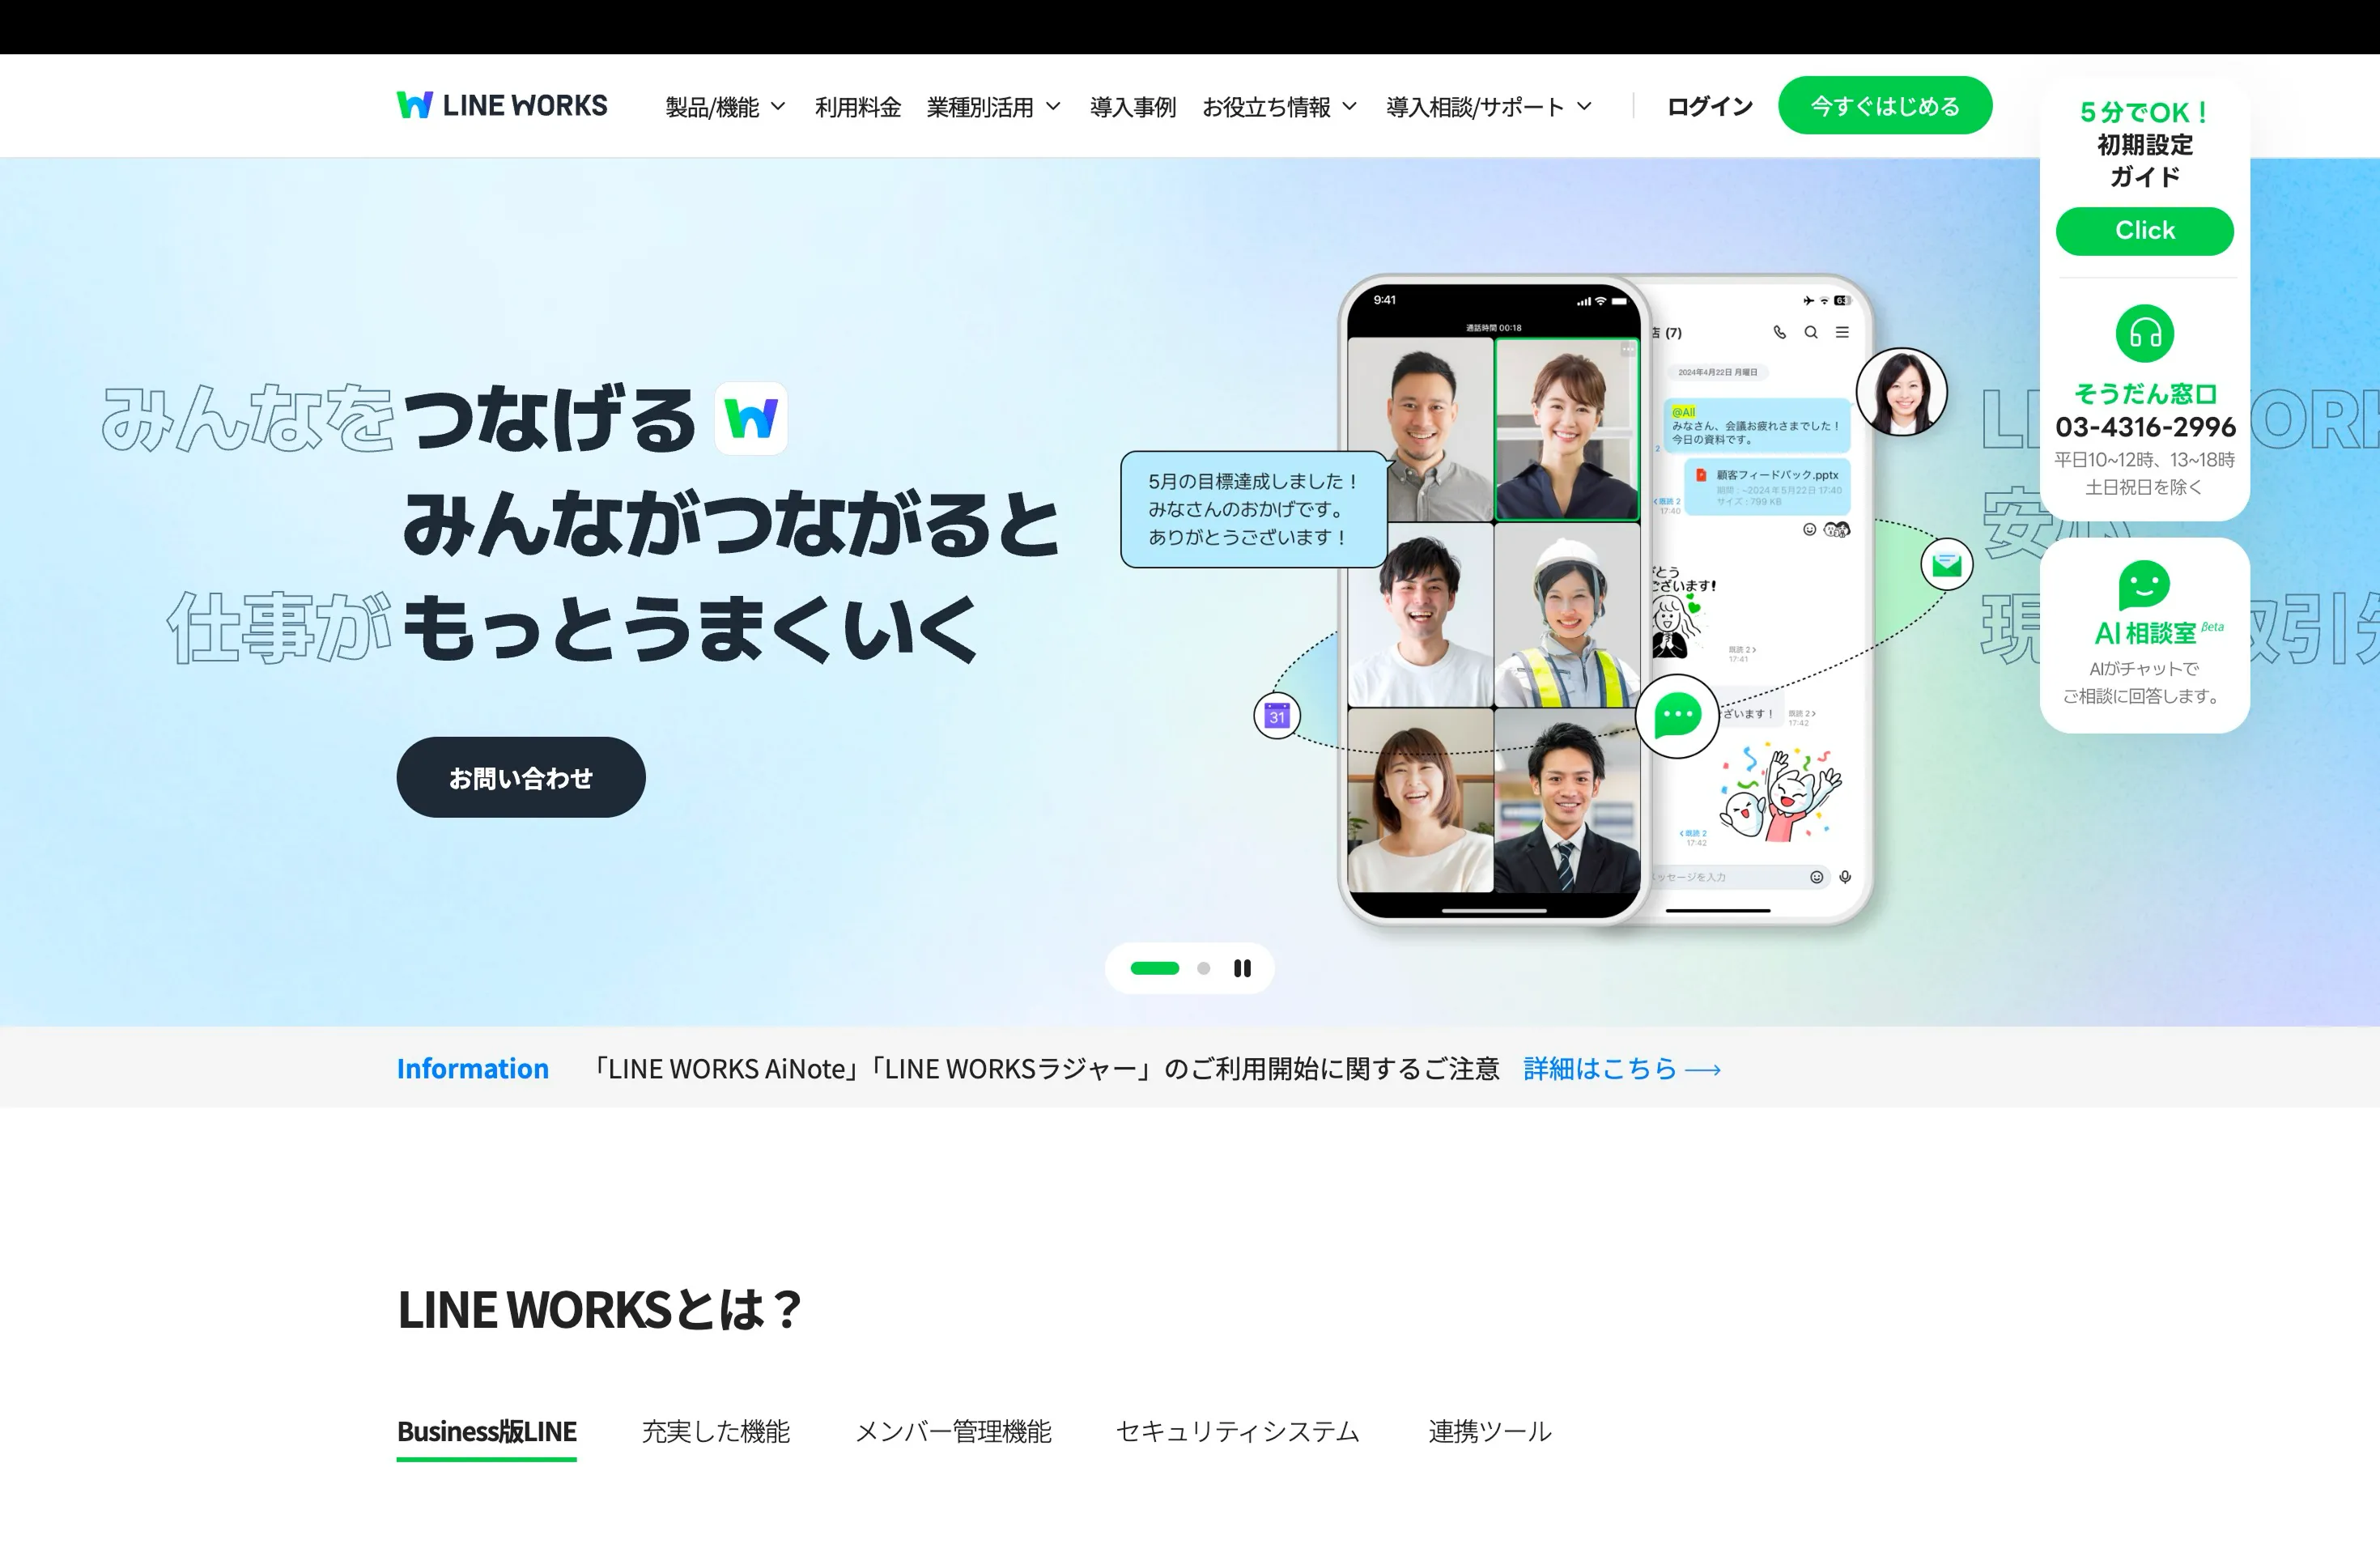Viewport: 2380px width, 1548px height.
Task: Open the 利用料金 pricing page
Action: (858, 106)
